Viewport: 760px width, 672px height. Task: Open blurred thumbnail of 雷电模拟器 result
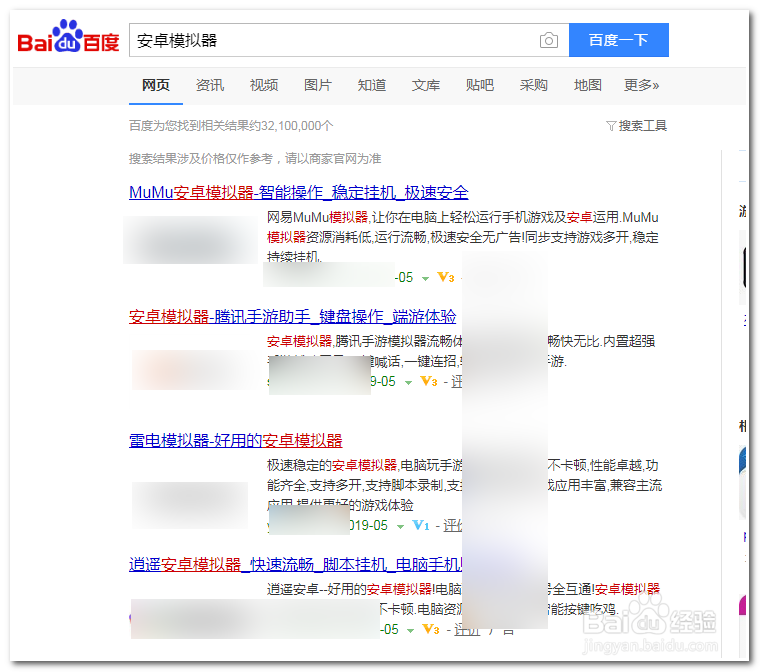[x=190, y=505]
